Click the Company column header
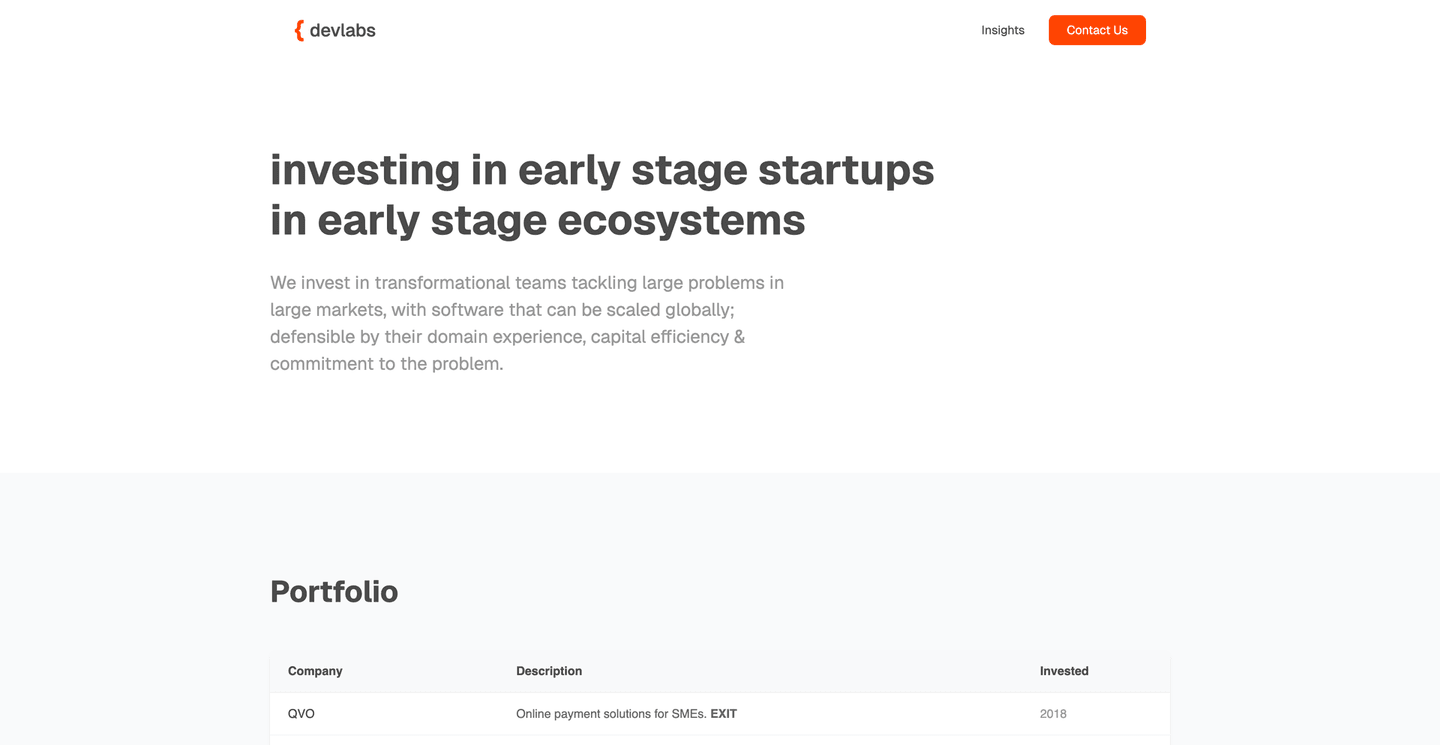The image size is (1440, 745). coord(315,671)
